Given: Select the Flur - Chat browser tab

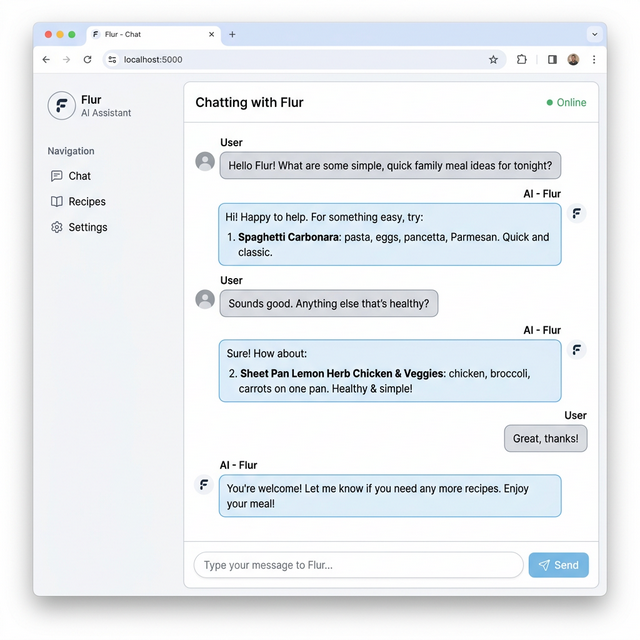Looking at the screenshot, I should click(x=153, y=34).
